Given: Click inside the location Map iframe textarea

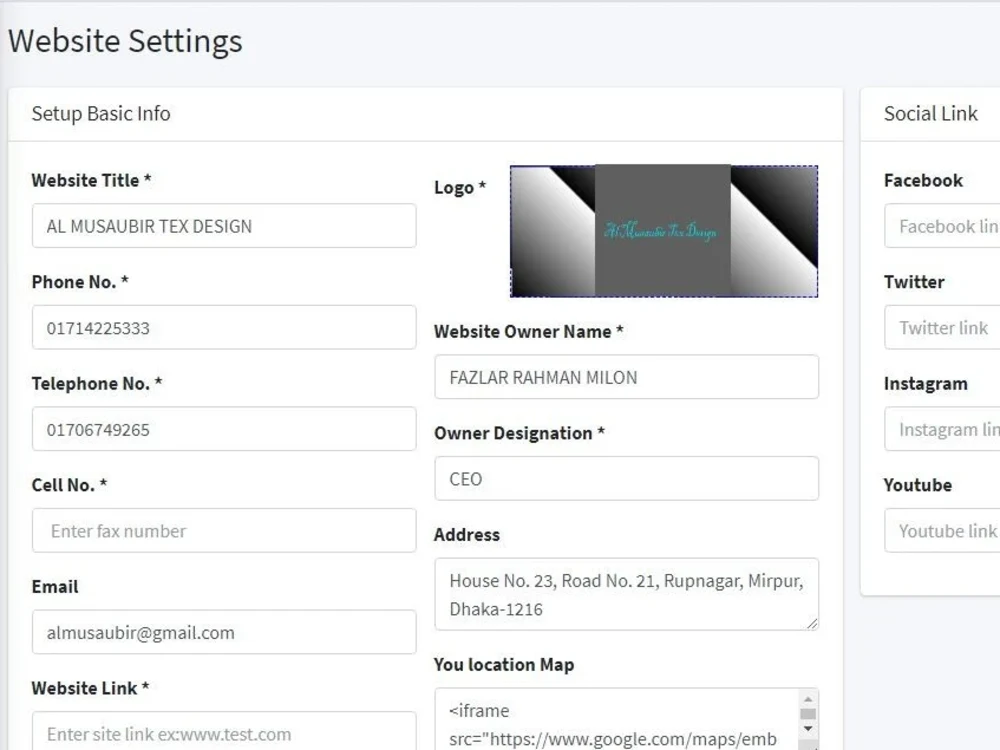Looking at the screenshot, I should [x=617, y=719].
